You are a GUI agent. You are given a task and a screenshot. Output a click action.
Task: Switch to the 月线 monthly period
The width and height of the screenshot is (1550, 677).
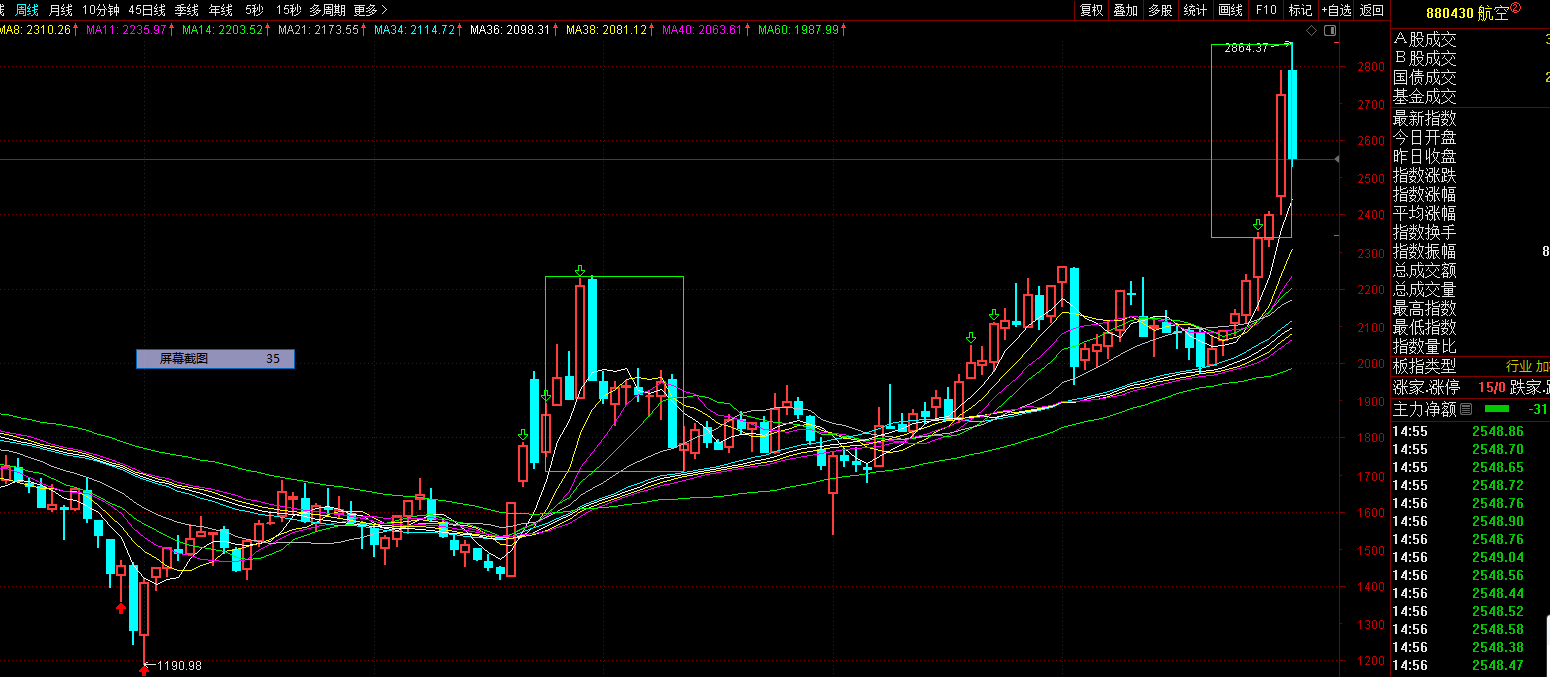pos(61,10)
